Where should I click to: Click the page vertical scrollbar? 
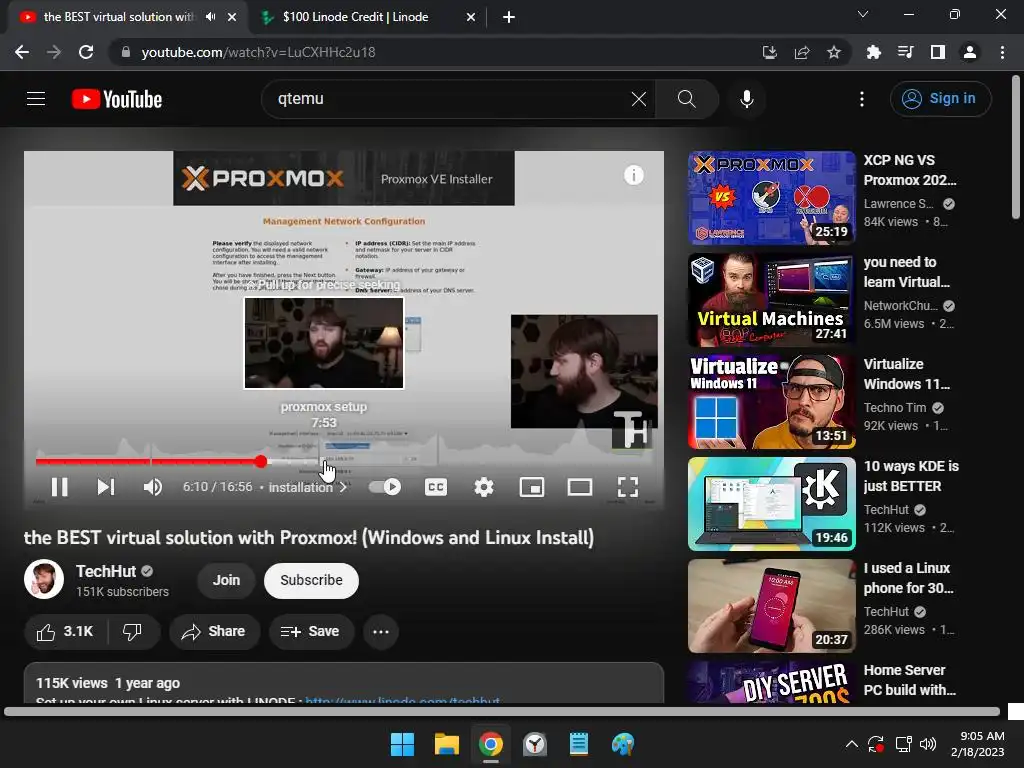click(1016, 148)
